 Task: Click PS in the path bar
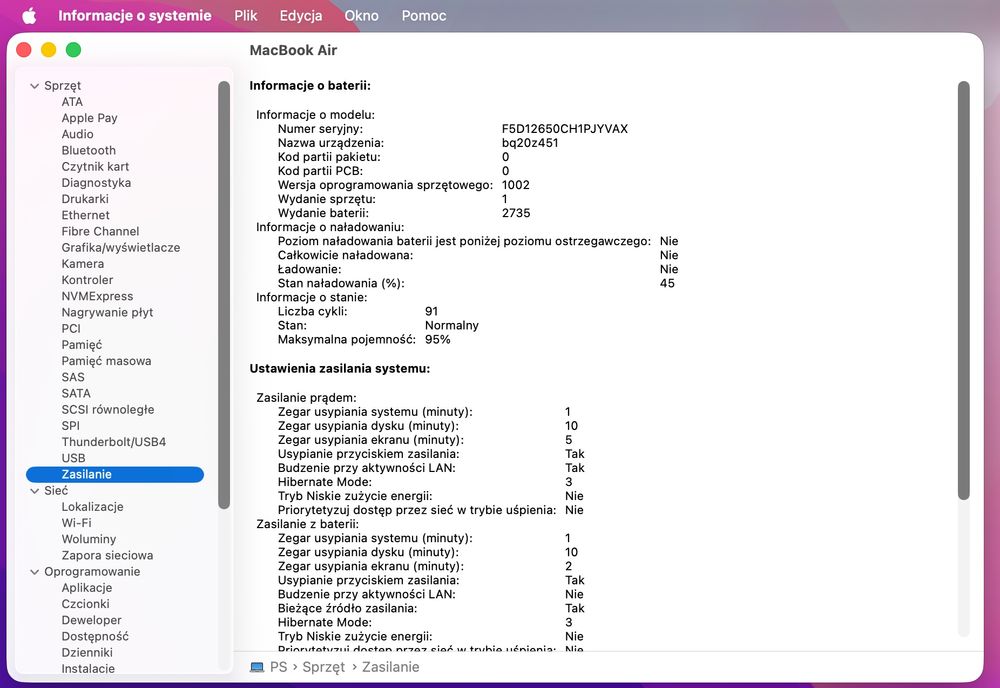click(279, 667)
